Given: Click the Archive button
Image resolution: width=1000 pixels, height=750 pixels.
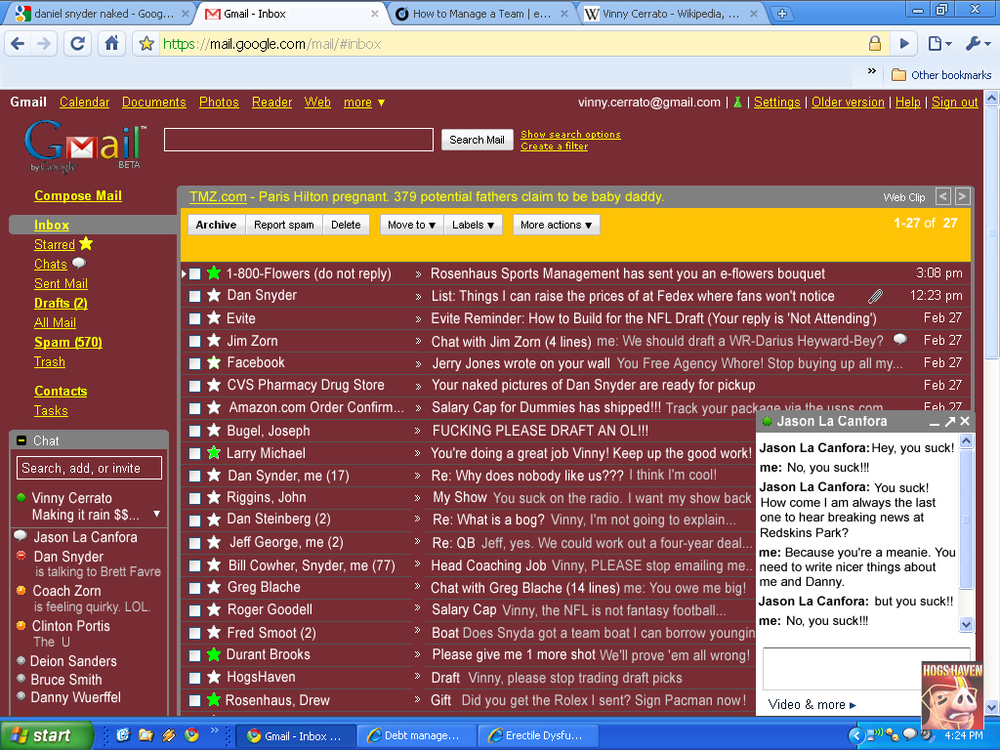Looking at the screenshot, I should tap(216, 224).
